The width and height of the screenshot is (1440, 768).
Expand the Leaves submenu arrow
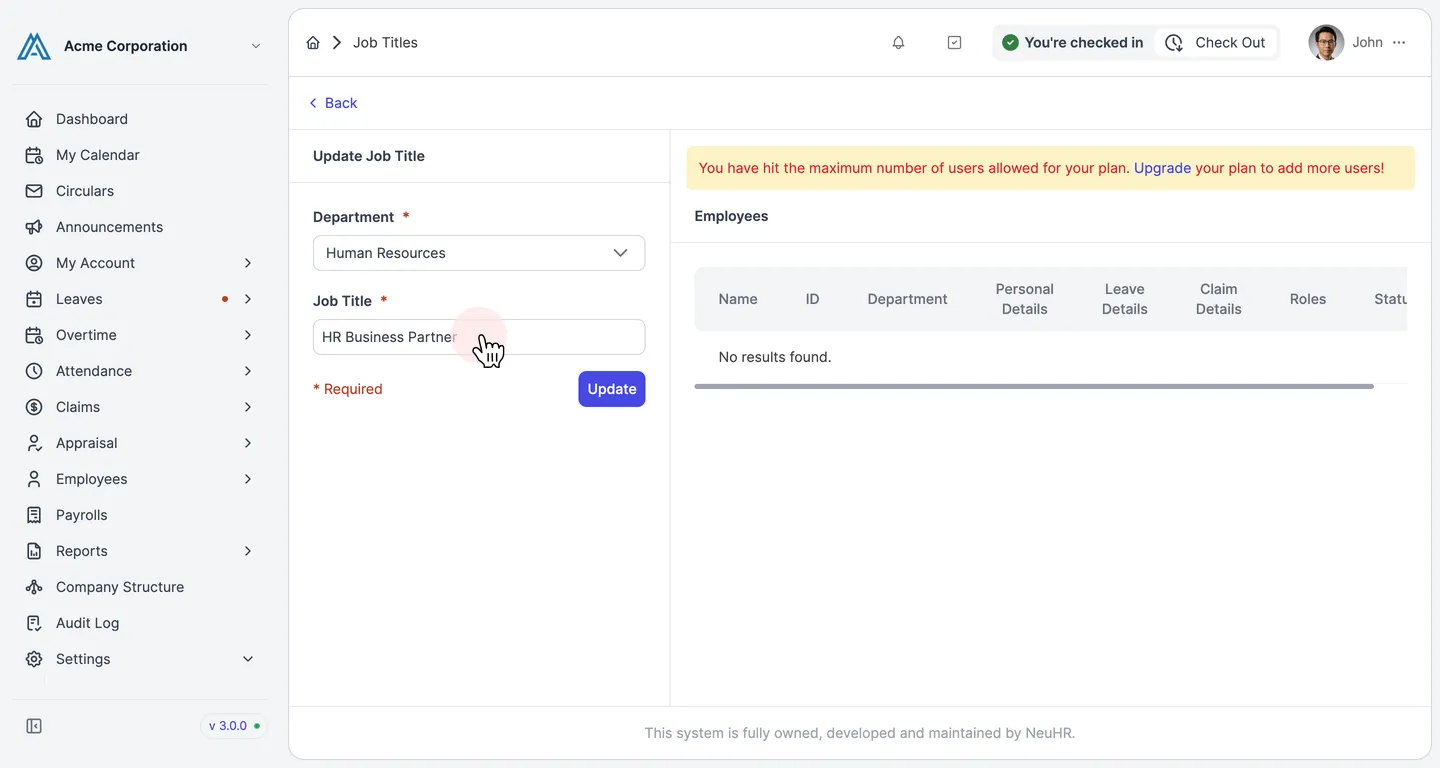tap(248, 299)
